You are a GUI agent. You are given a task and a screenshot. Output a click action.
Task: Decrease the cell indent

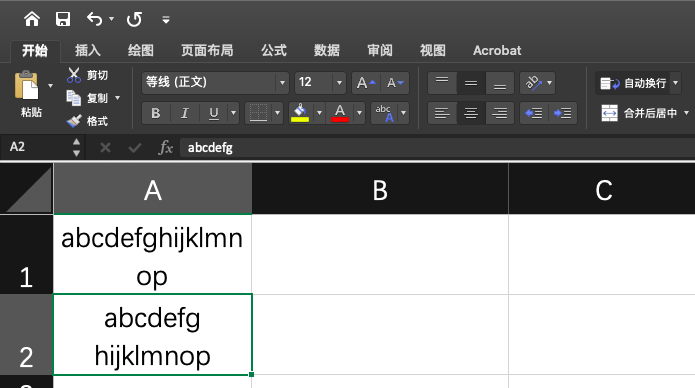pos(534,113)
